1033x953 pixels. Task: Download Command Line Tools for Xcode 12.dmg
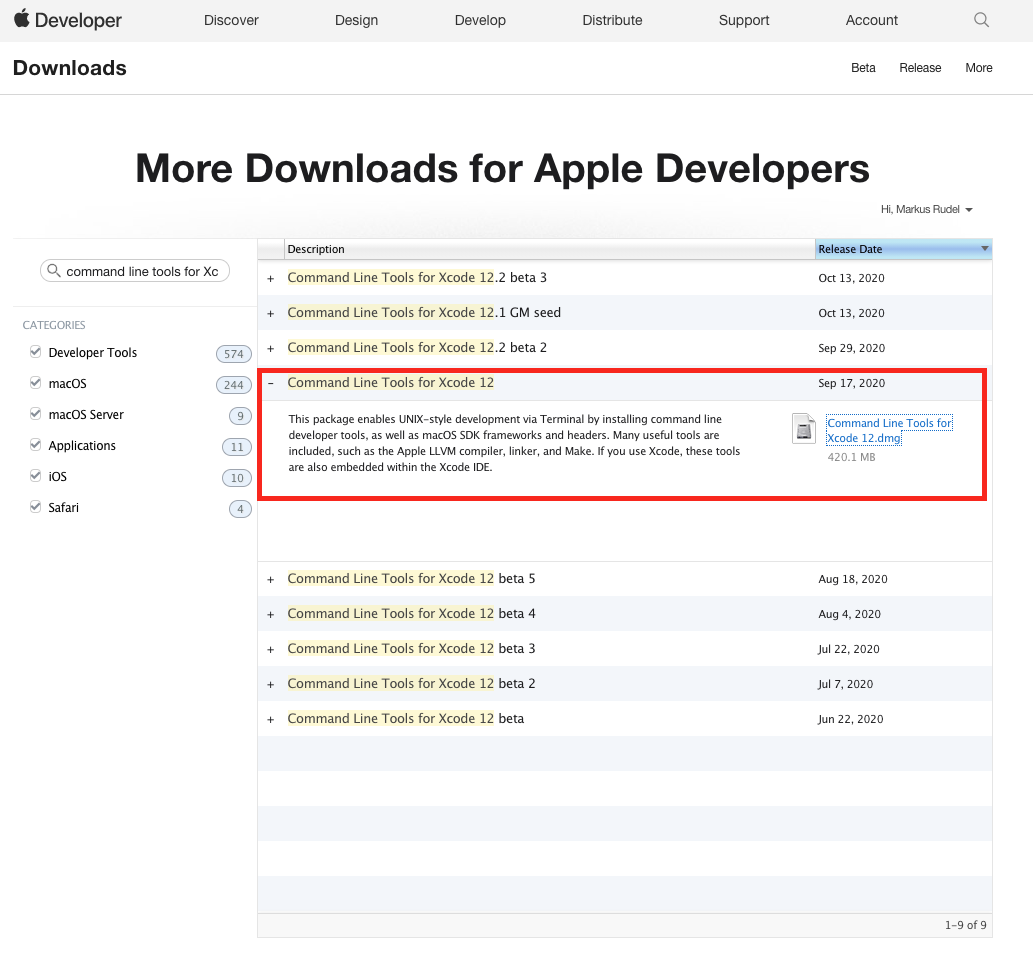(888, 430)
